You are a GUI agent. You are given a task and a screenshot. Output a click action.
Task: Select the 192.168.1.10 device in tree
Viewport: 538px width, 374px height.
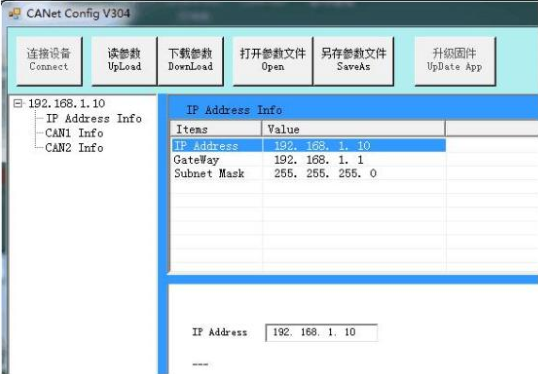click(x=67, y=103)
